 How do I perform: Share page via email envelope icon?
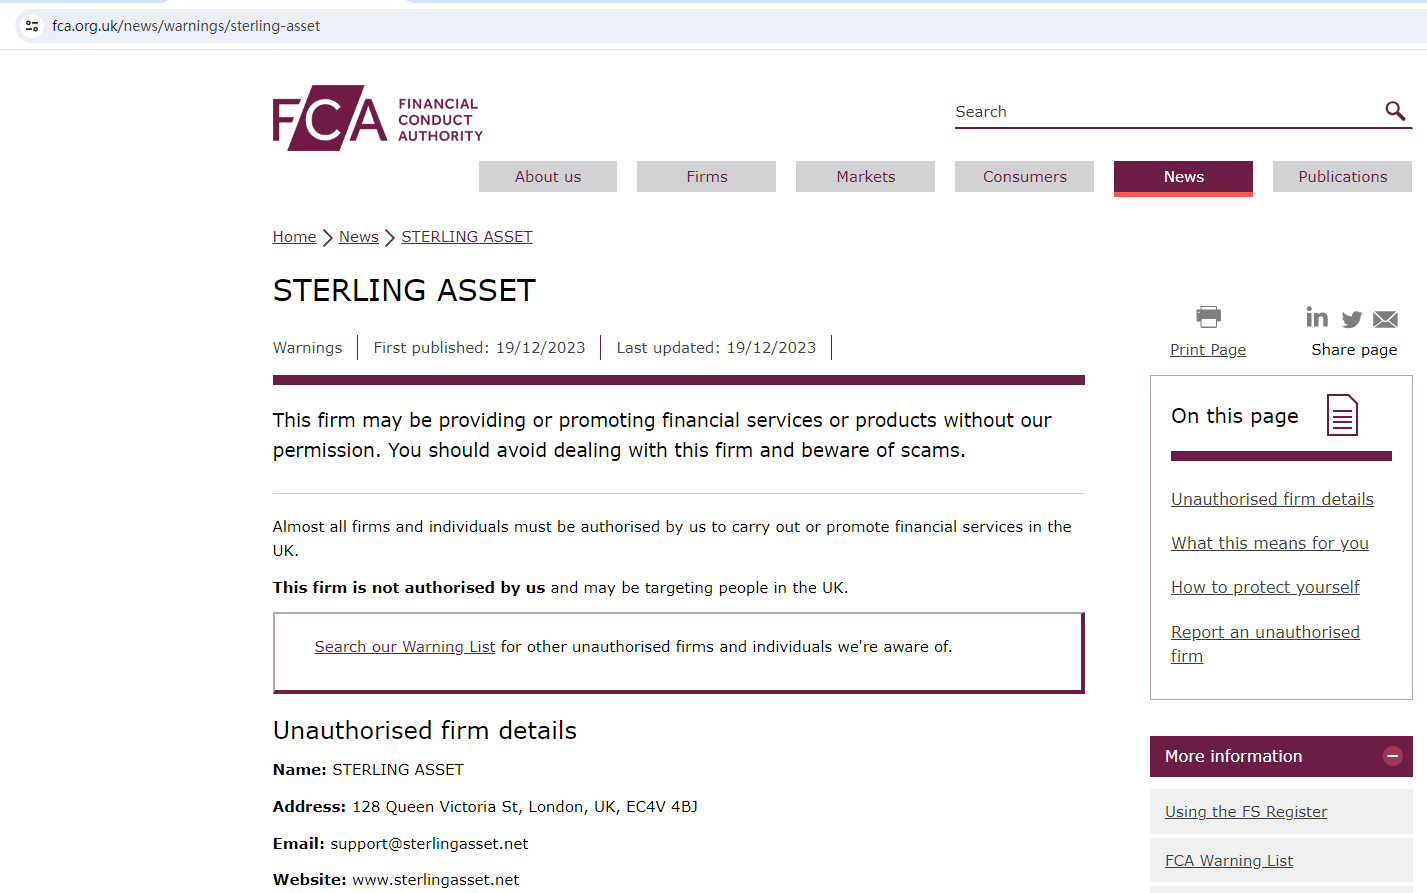point(1385,319)
